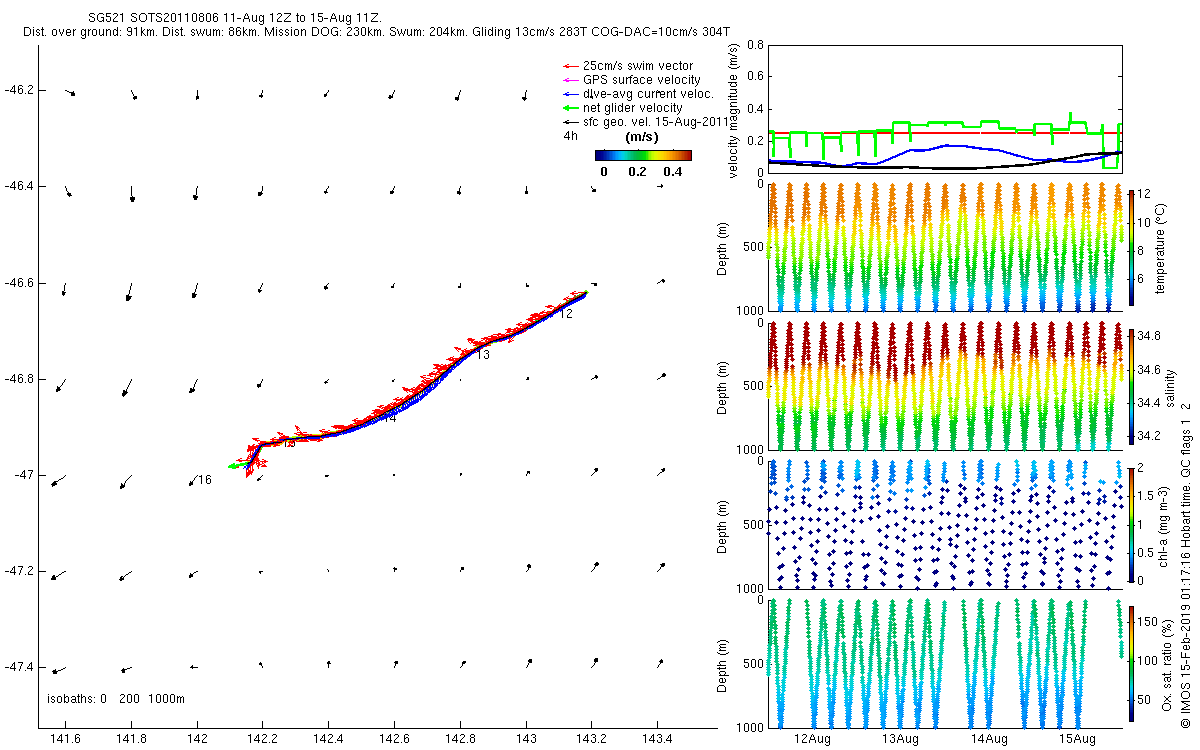The height and width of the screenshot is (750, 1200).
Task: Click the 'net glider velocity' legend label
Action: (633, 108)
